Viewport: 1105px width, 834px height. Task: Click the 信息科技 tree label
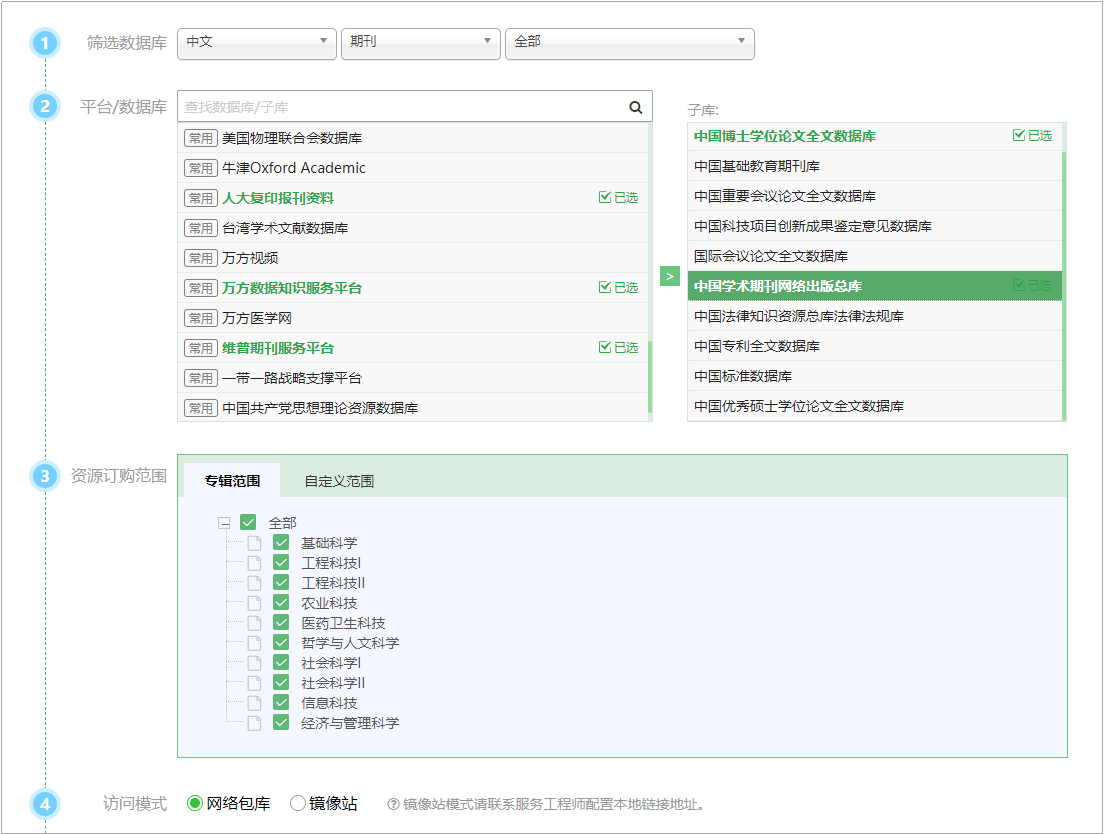tap(329, 703)
